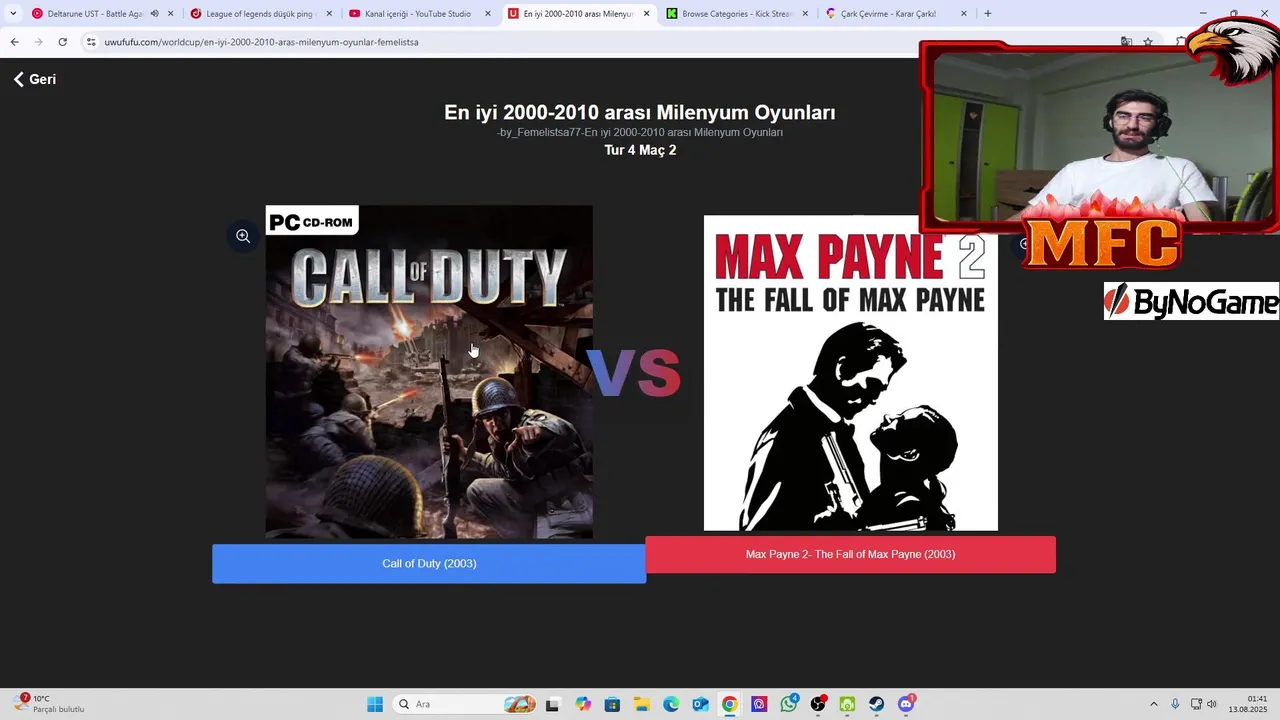Open Discord from the taskbar
1280x720 pixels.
(906, 704)
